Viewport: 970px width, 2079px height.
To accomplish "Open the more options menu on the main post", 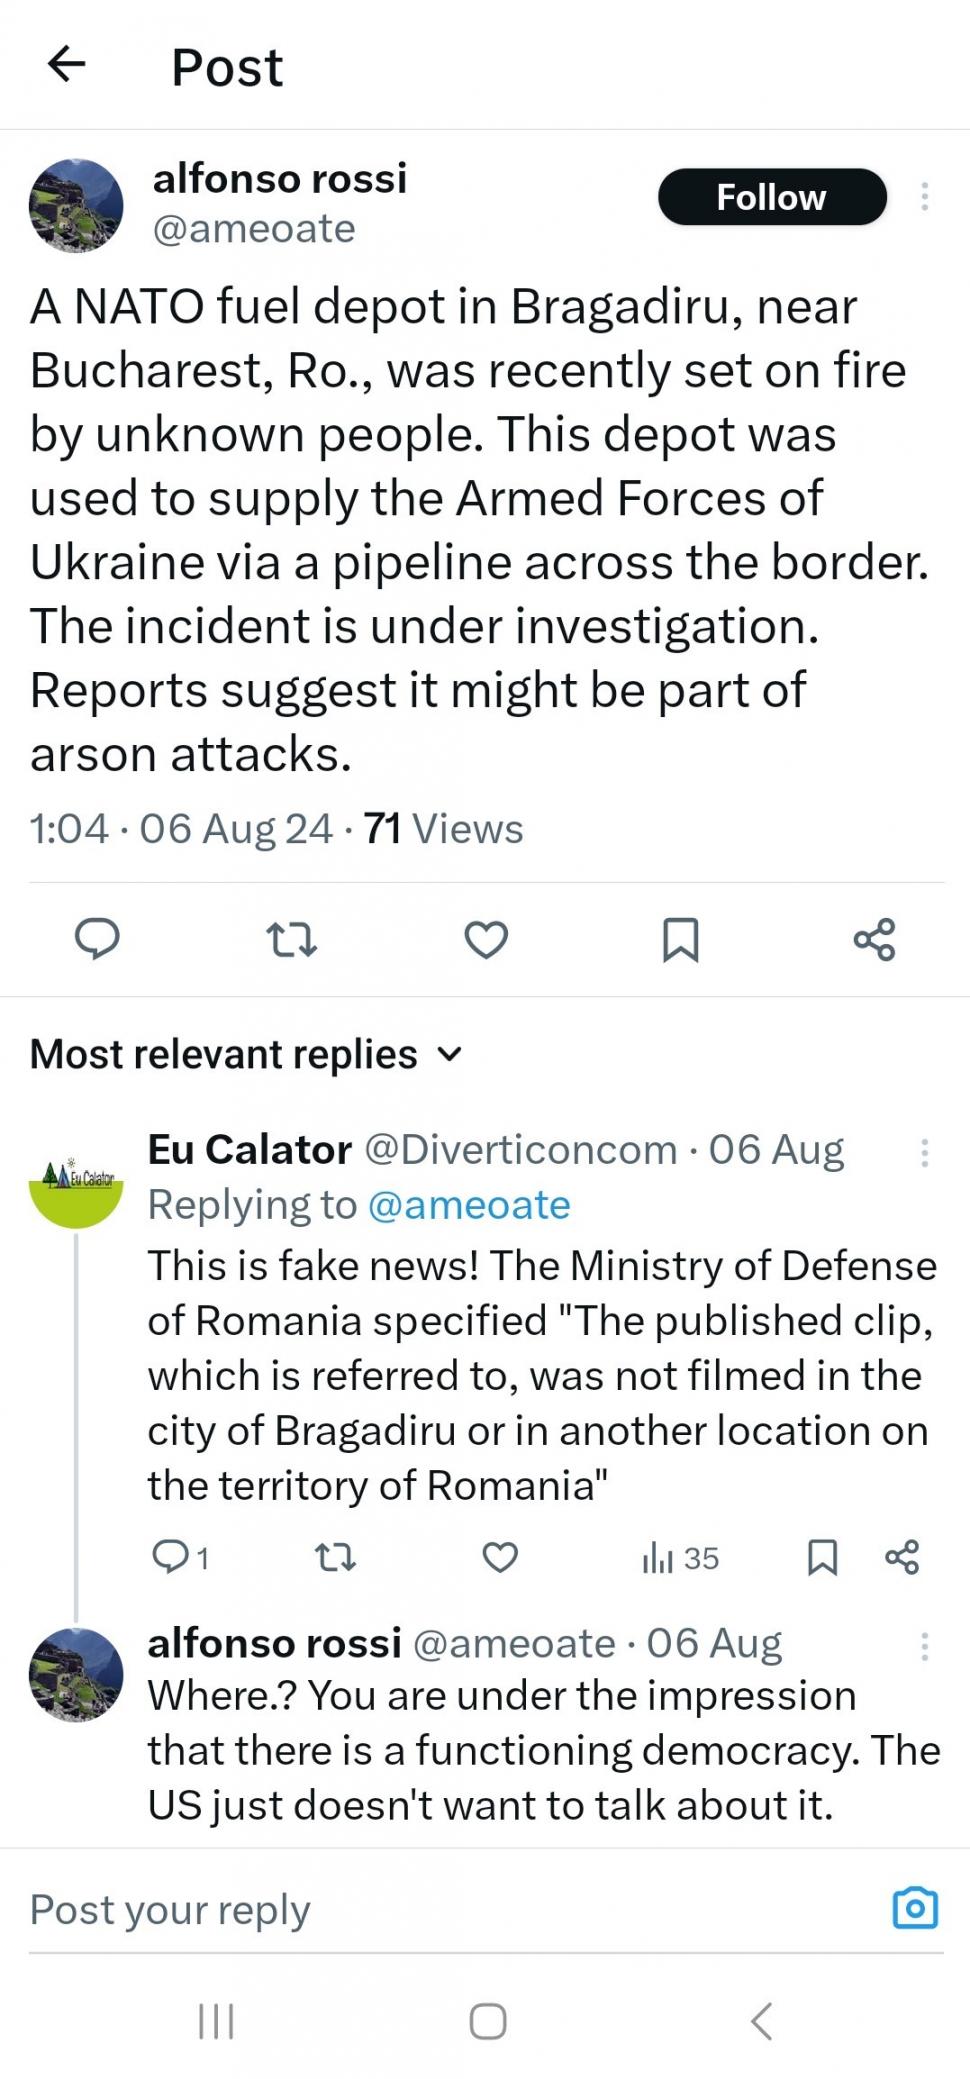I will [925, 197].
